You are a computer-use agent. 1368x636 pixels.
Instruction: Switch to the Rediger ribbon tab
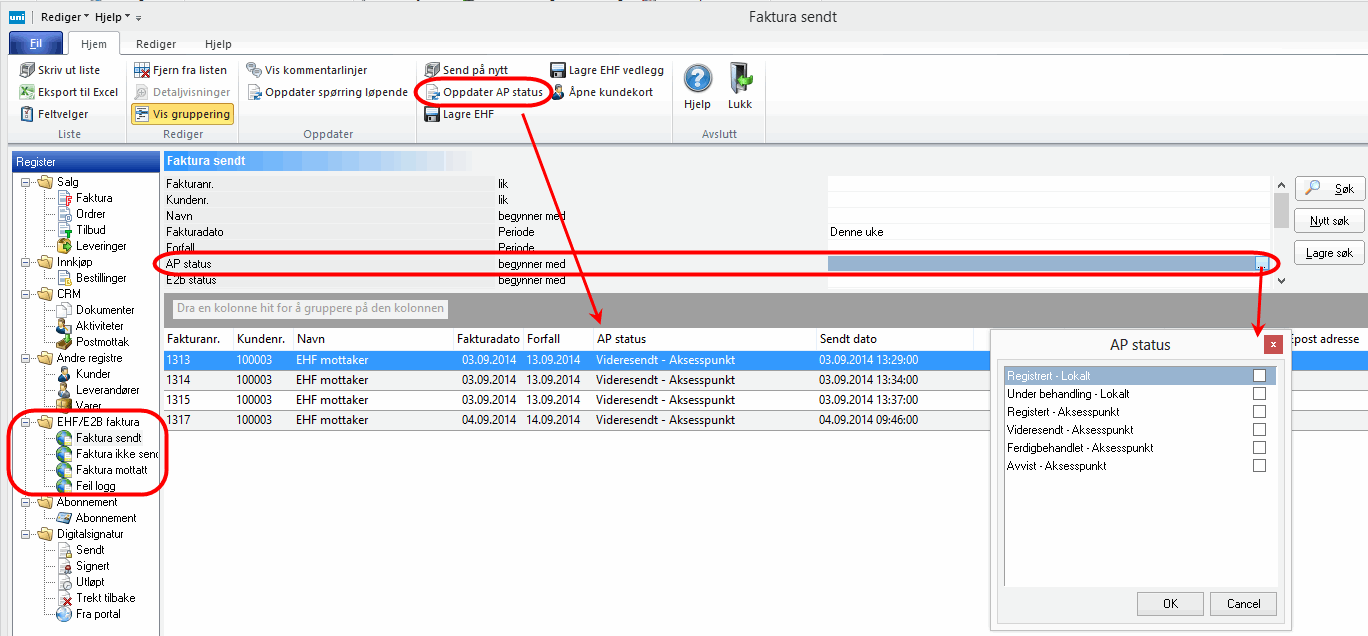[x=156, y=44]
